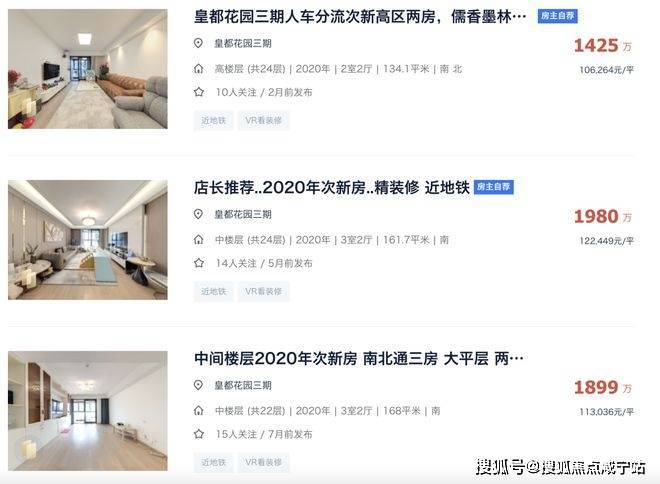The width and height of the screenshot is (660, 484).
Task: Open listing titled 店长推荐..2020年次新房
Action: tap(331, 188)
